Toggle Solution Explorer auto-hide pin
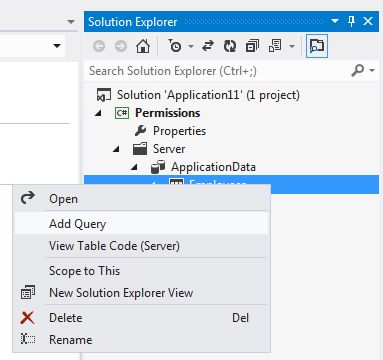This screenshot has width=383, height=360. coord(351,21)
